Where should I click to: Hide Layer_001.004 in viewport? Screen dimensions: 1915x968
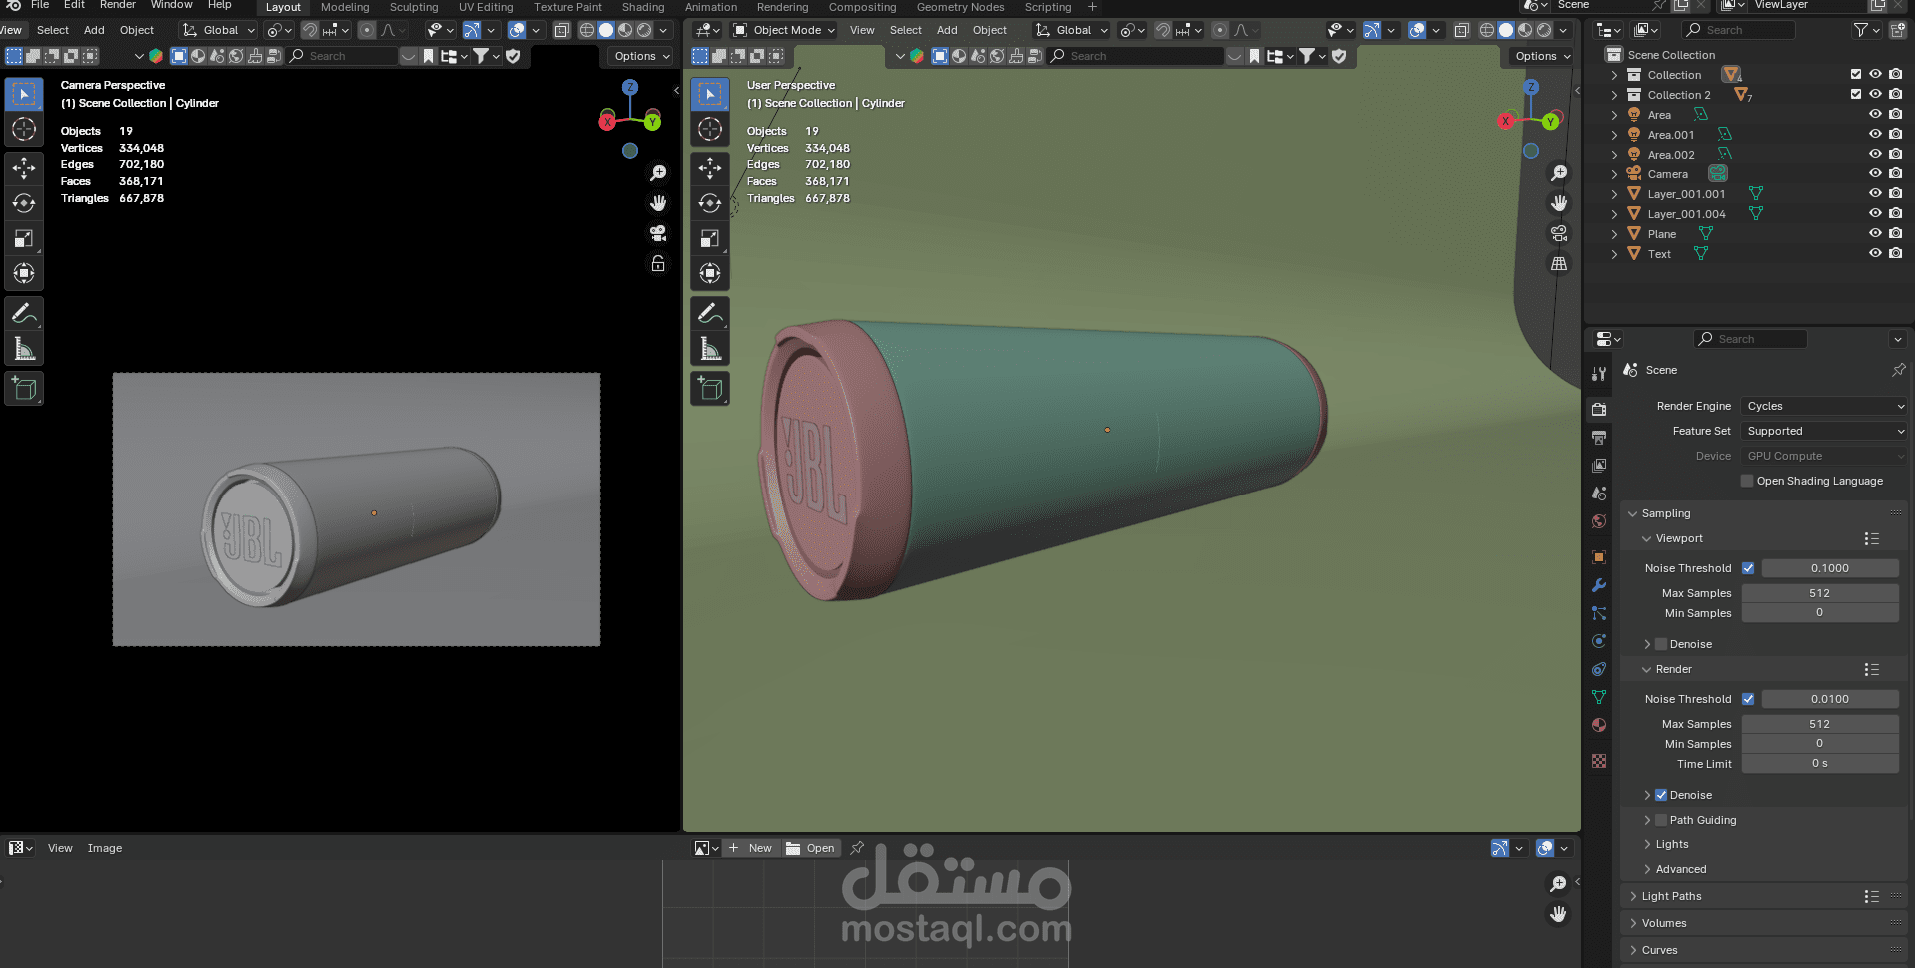tap(1876, 214)
